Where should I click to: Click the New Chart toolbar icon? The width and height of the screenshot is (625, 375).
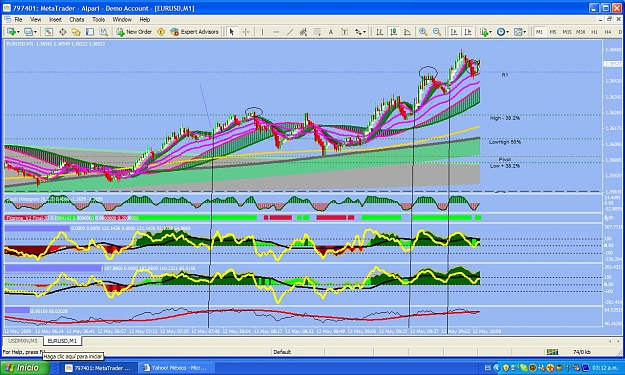pos(11,32)
